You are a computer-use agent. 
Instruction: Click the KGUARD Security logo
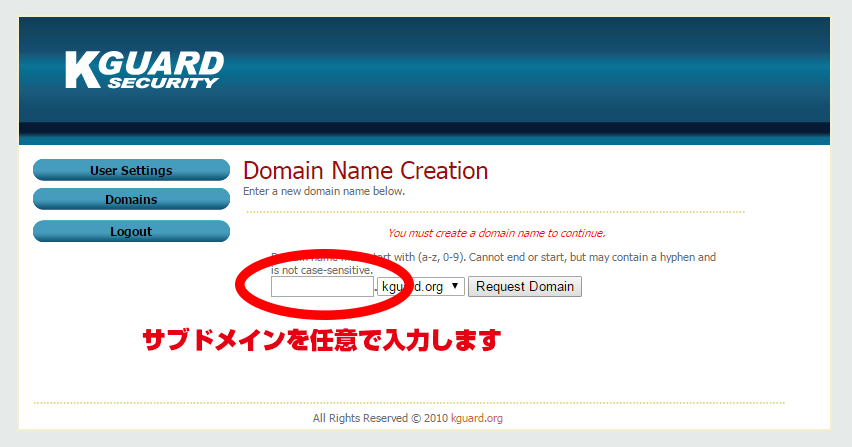pyautogui.click(x=144, y=70)
